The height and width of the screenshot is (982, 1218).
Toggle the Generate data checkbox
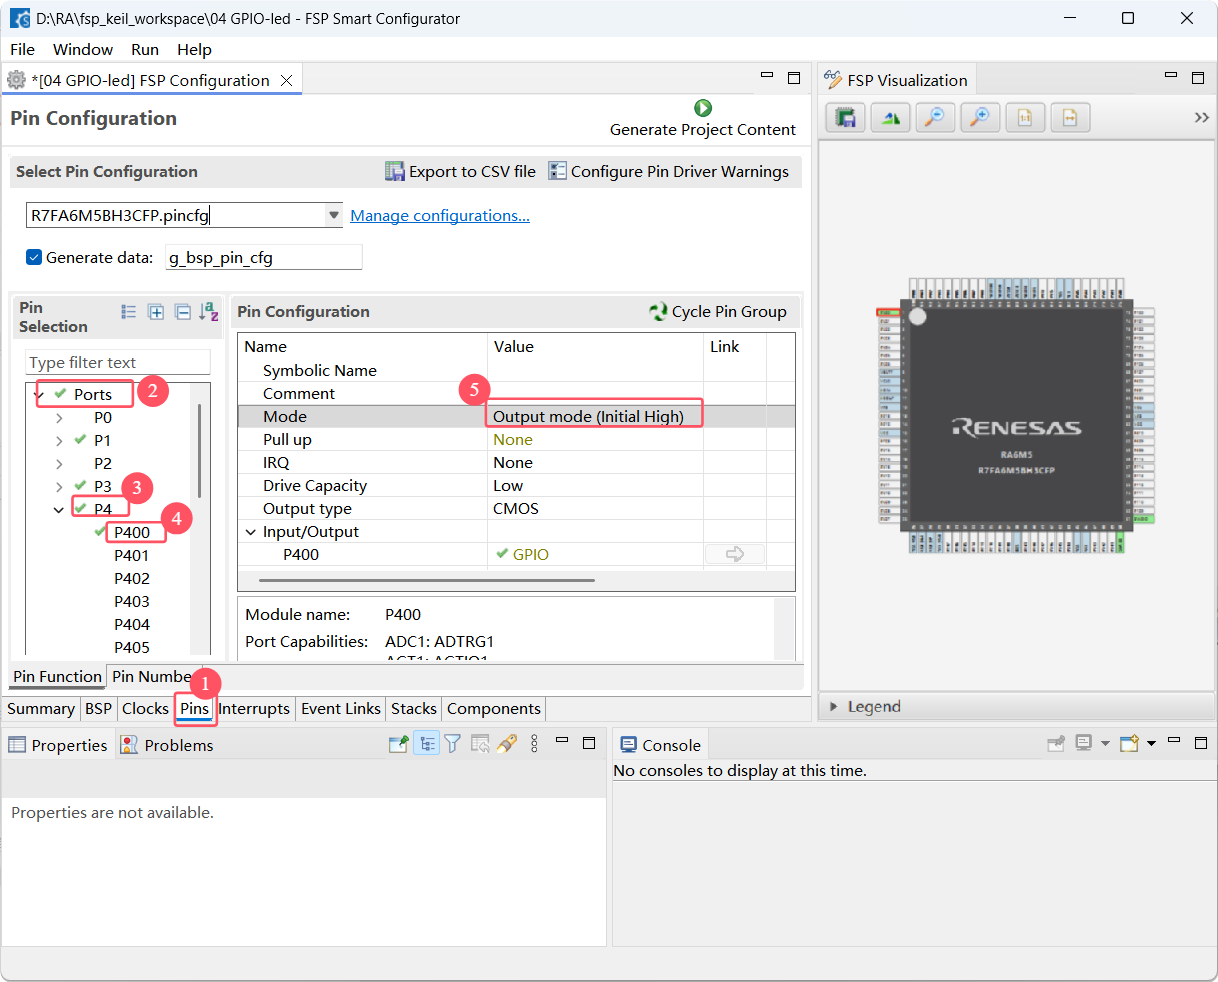(x=34, y=257)
